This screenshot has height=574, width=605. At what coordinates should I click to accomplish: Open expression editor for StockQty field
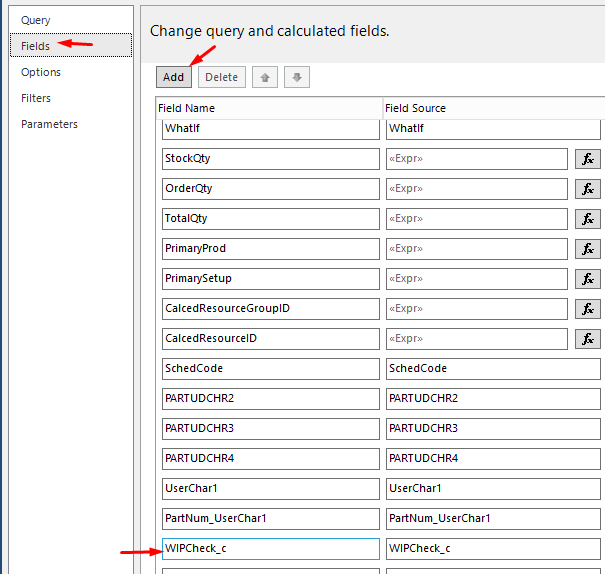pyautogui.click(x=587, y=159)
